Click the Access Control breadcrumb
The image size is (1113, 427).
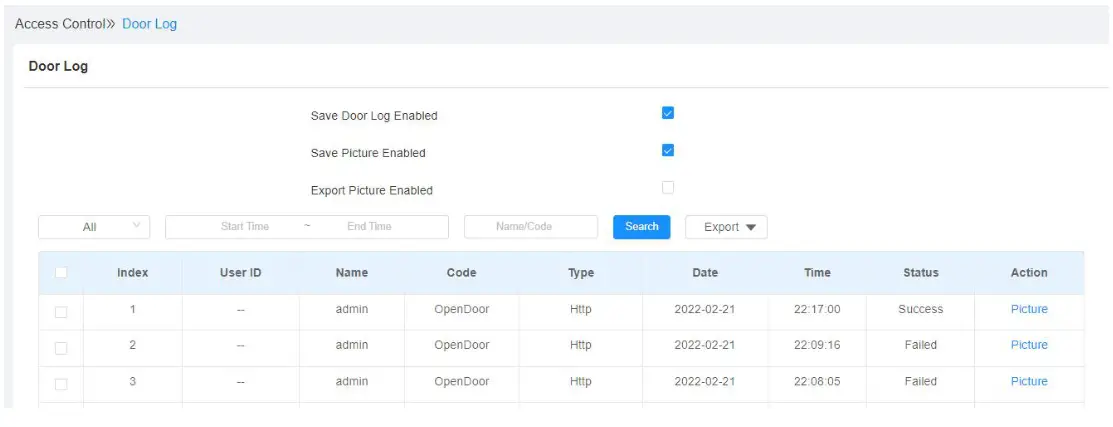coord(60,24)
